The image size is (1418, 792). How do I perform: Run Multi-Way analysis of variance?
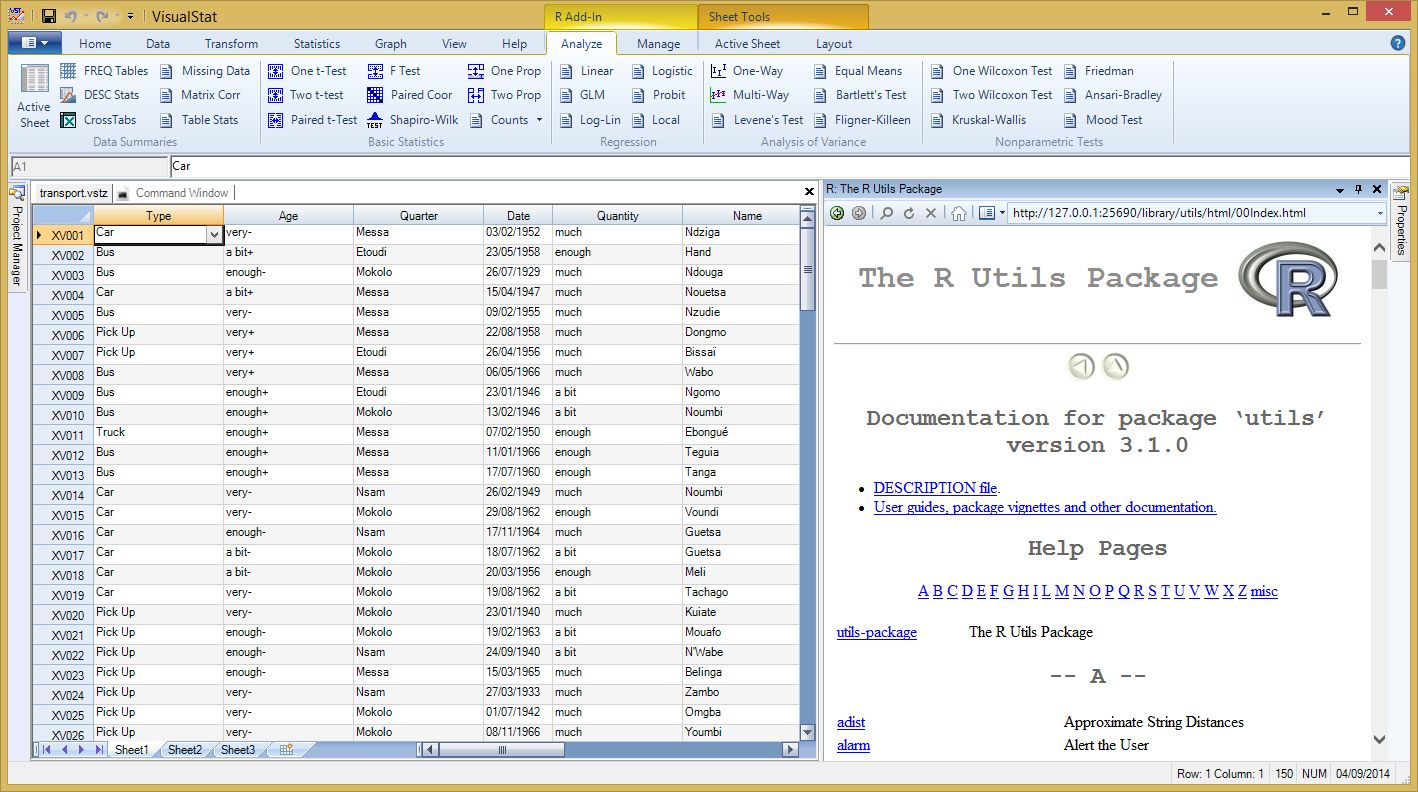[750, 95]
